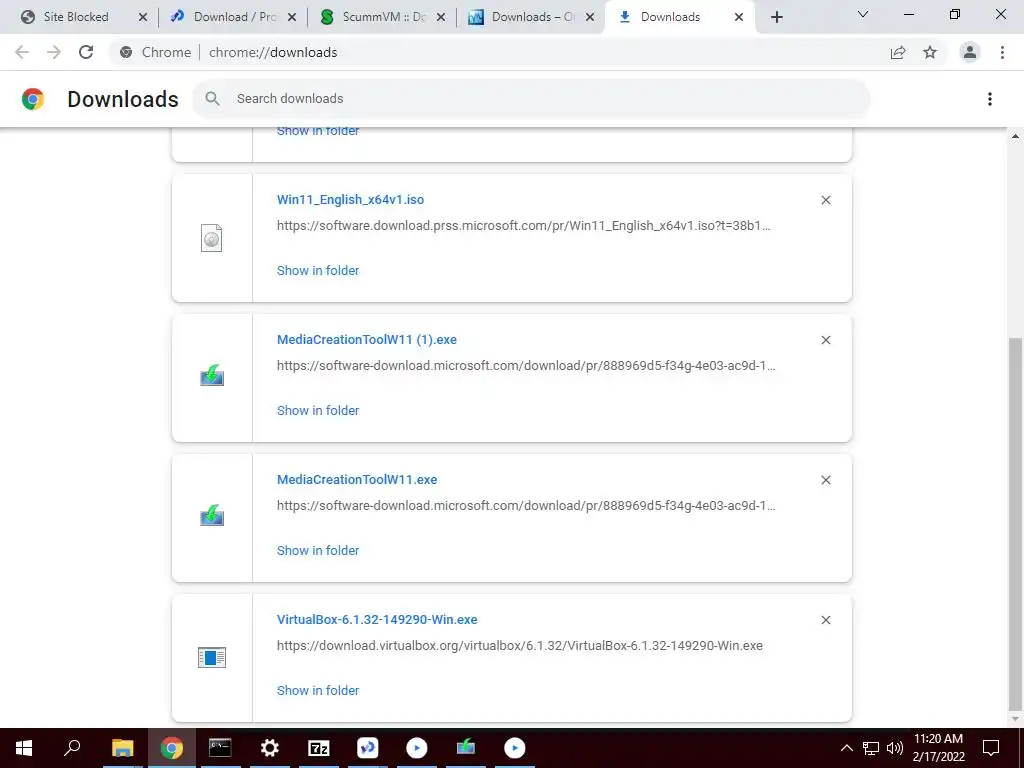Close the ScummVM tab

(441, 17)
